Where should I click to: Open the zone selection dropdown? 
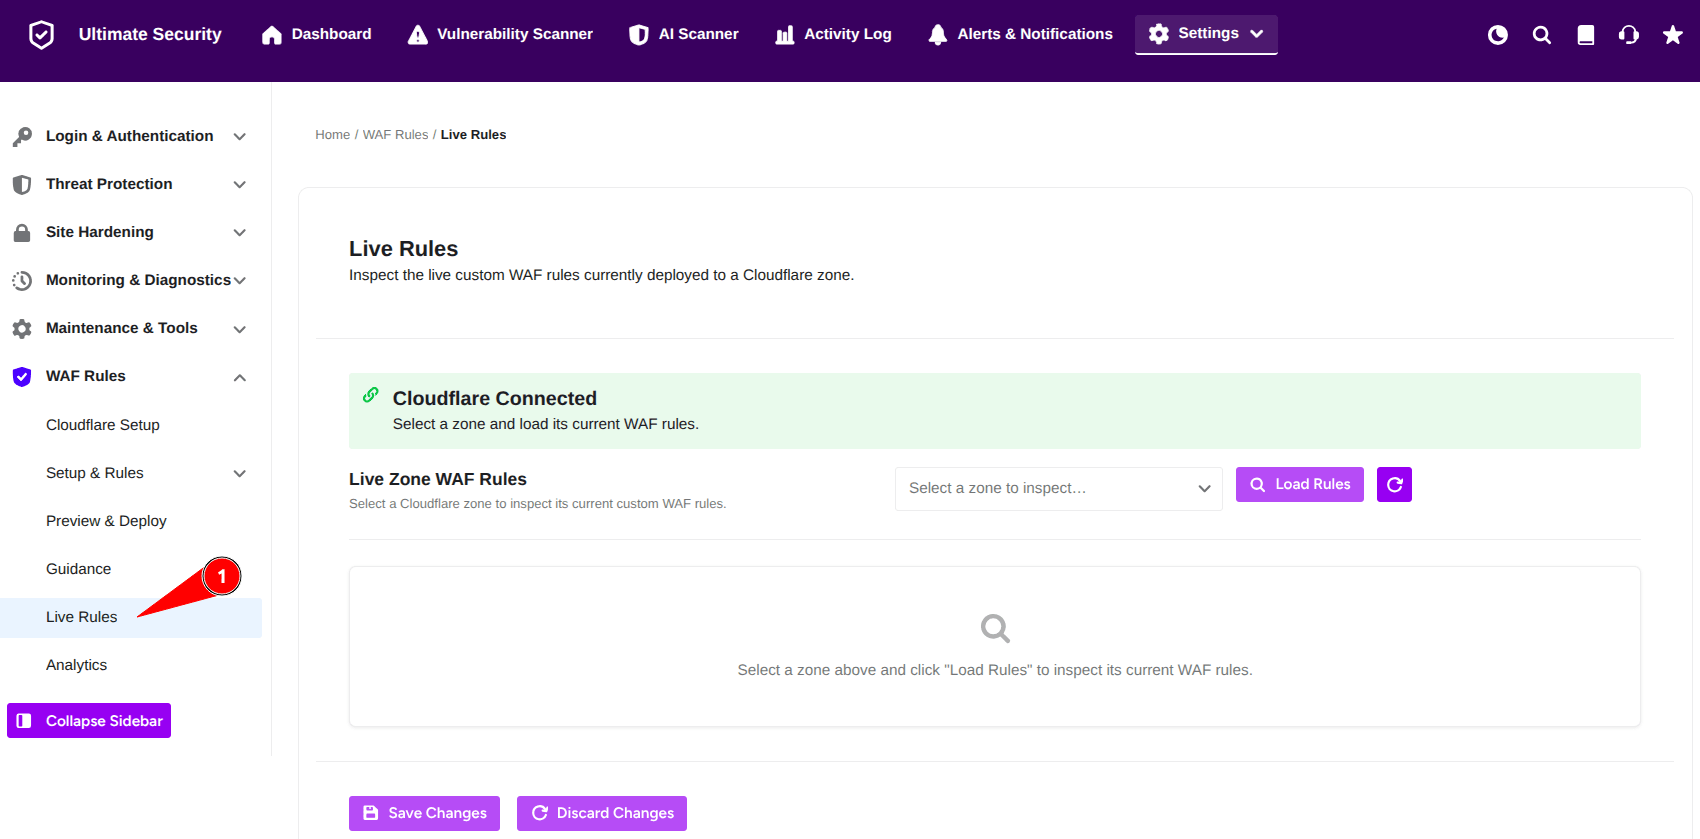tap(1058, 489)
